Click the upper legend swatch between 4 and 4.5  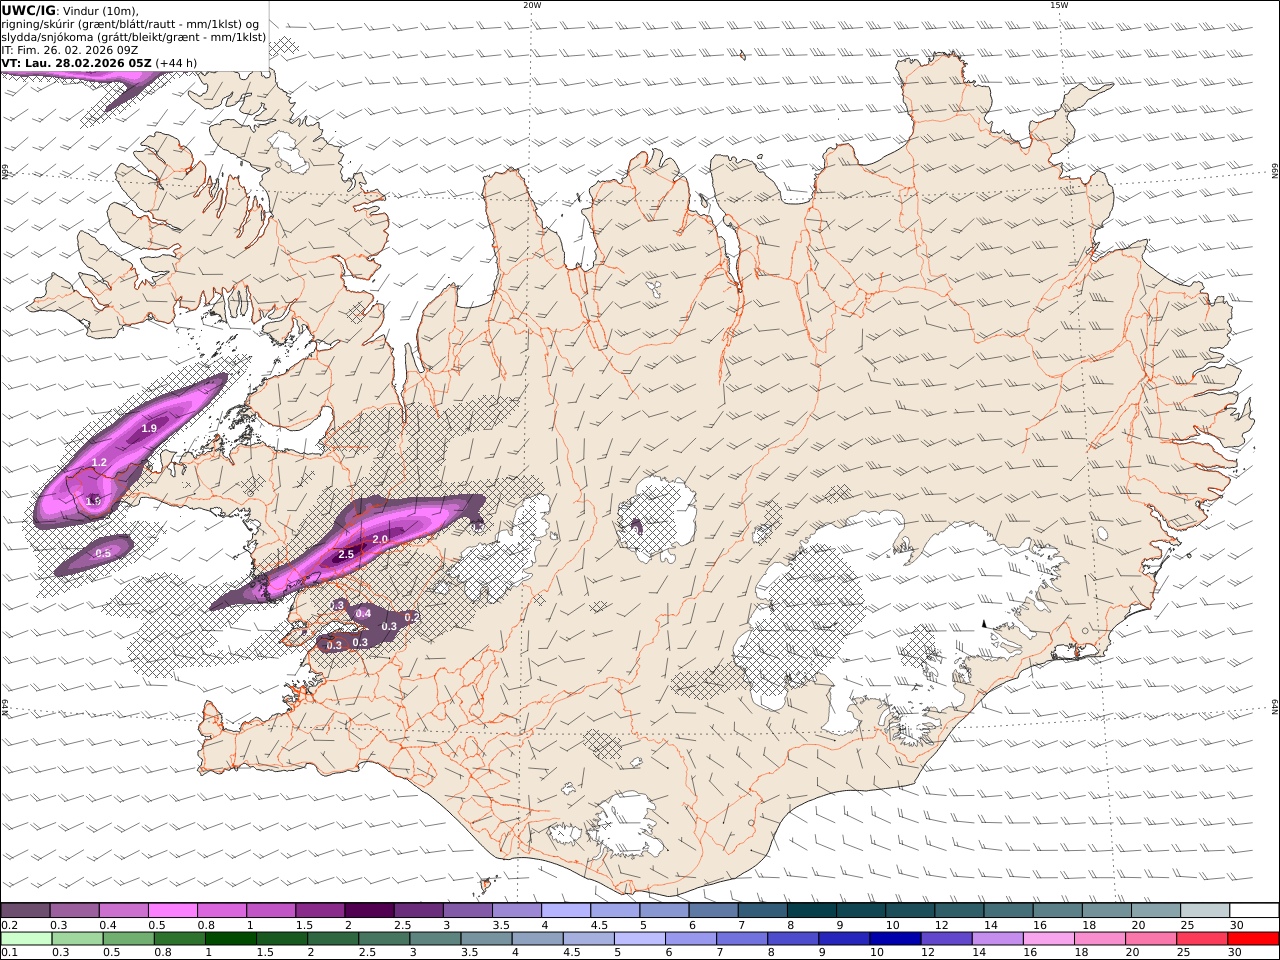tap(566, 911)
